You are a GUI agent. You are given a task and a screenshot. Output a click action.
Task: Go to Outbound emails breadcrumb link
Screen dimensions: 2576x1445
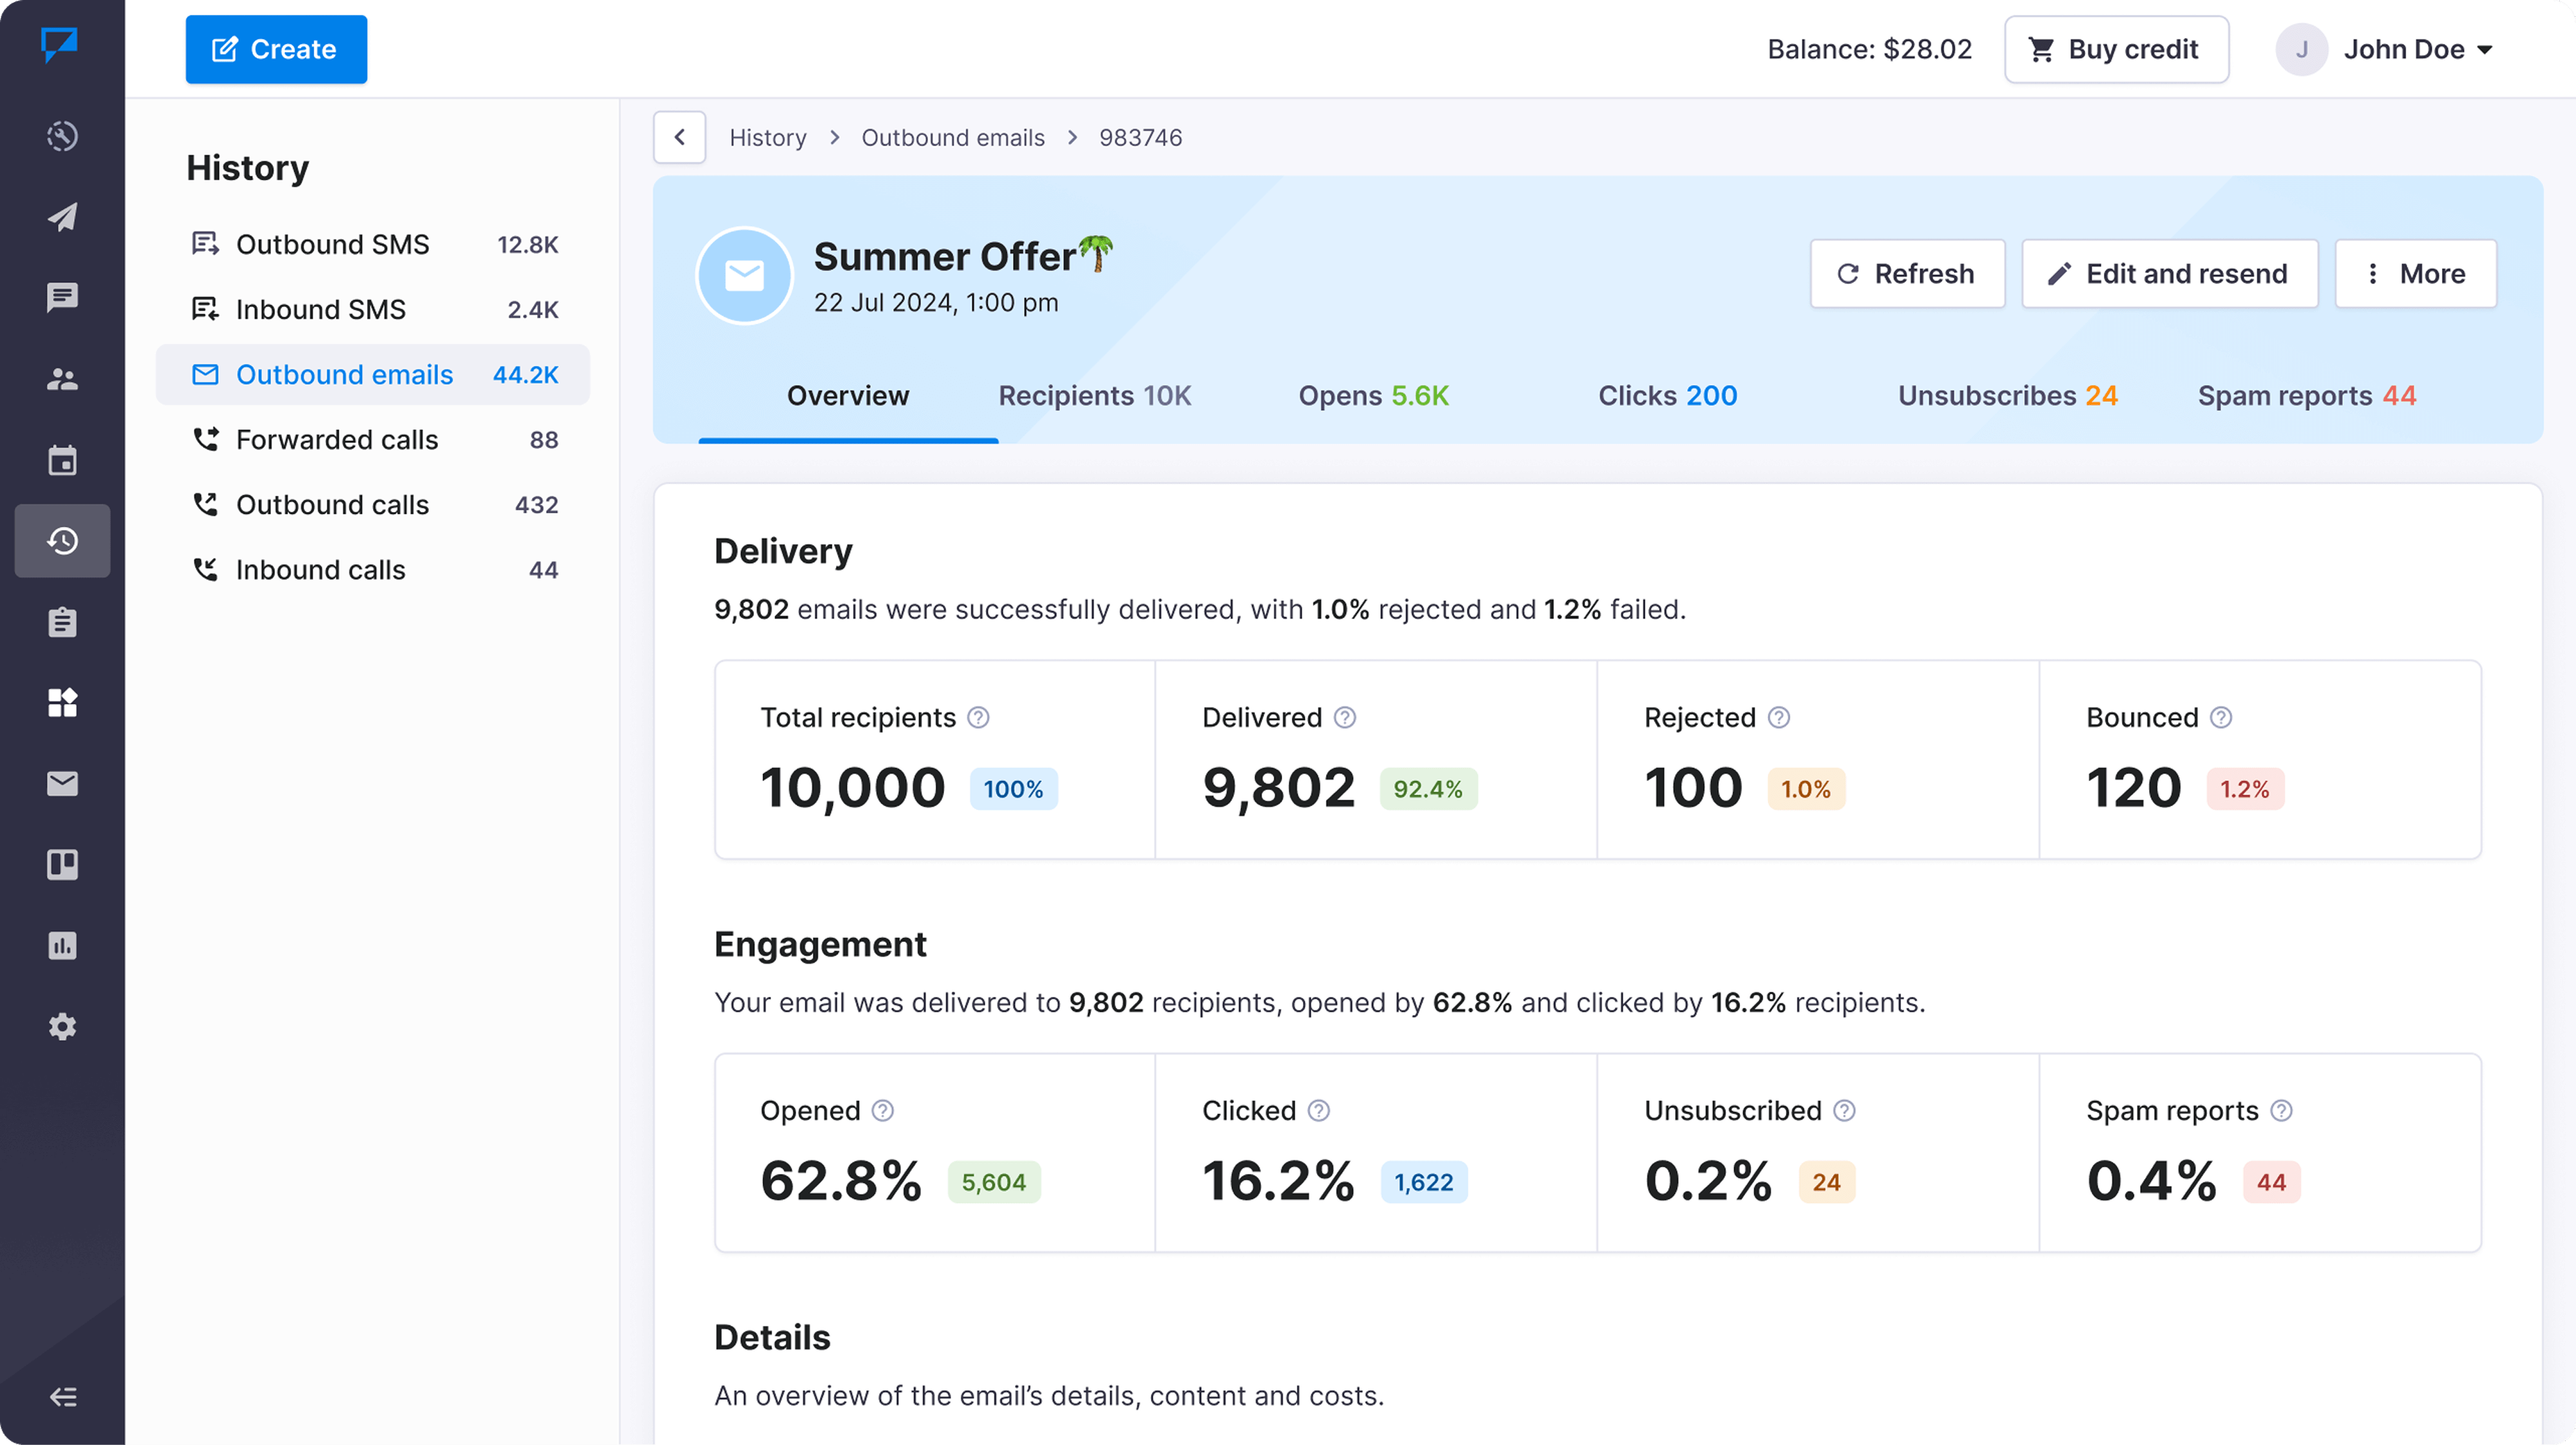click(x=953, y=138)
